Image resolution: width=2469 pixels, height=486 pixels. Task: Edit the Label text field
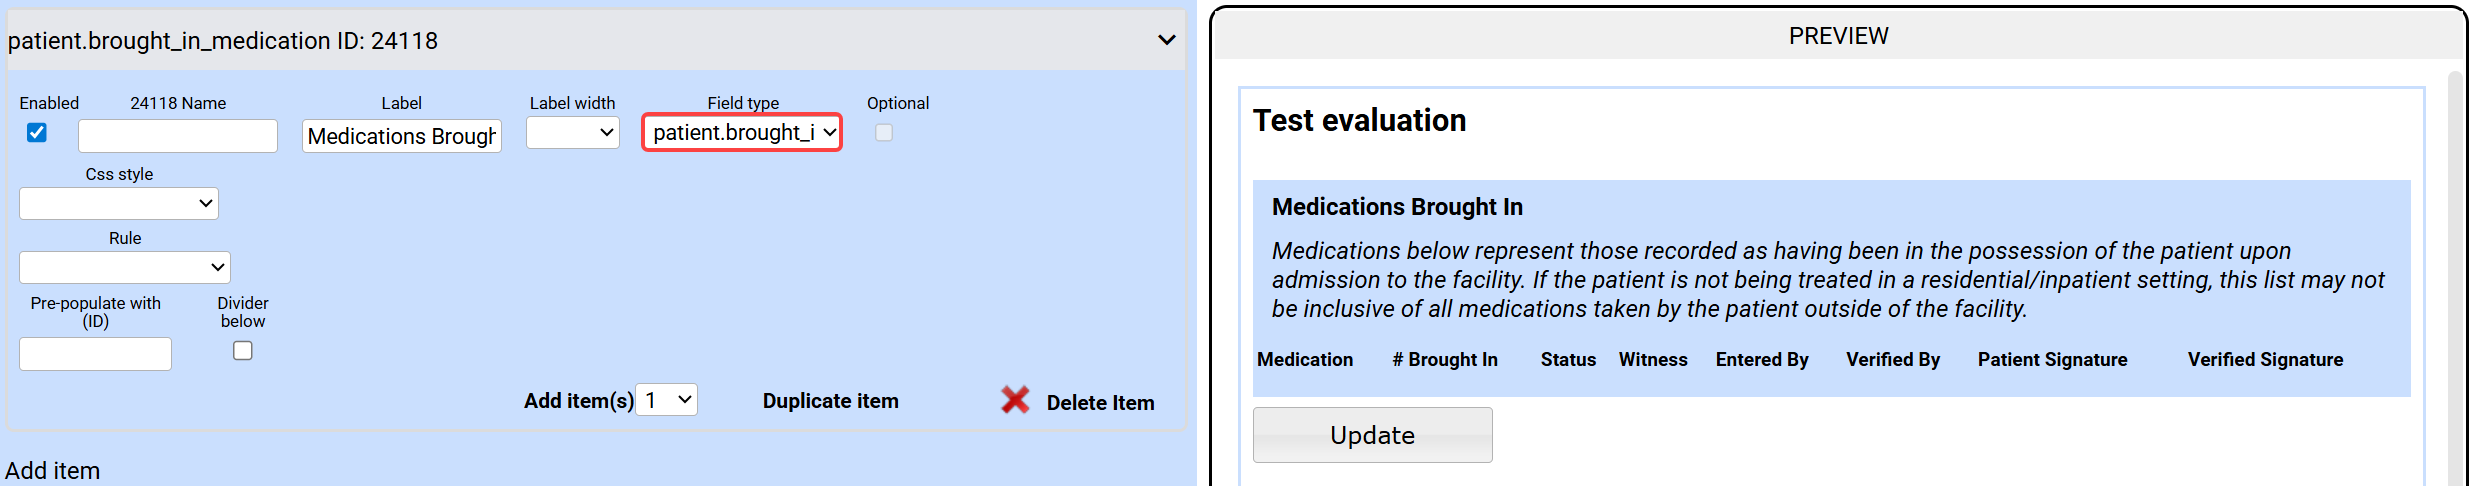(401, 136)
